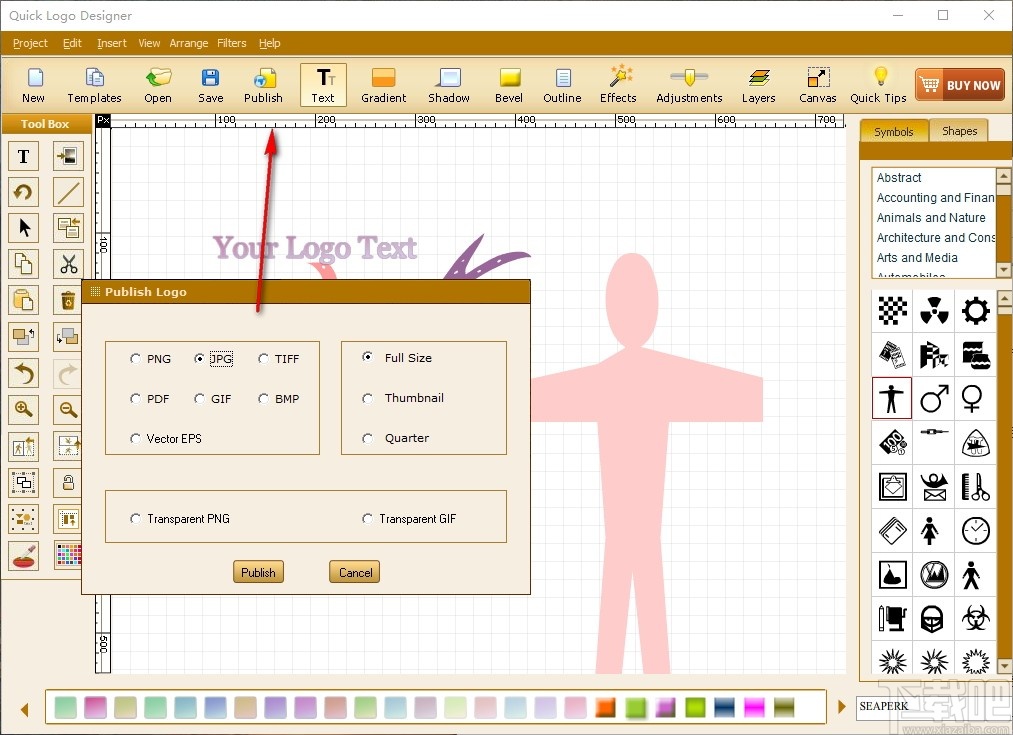Select the GIF format radio button
The width and height of the screenshot is (1013, 735).
point(200,399)
